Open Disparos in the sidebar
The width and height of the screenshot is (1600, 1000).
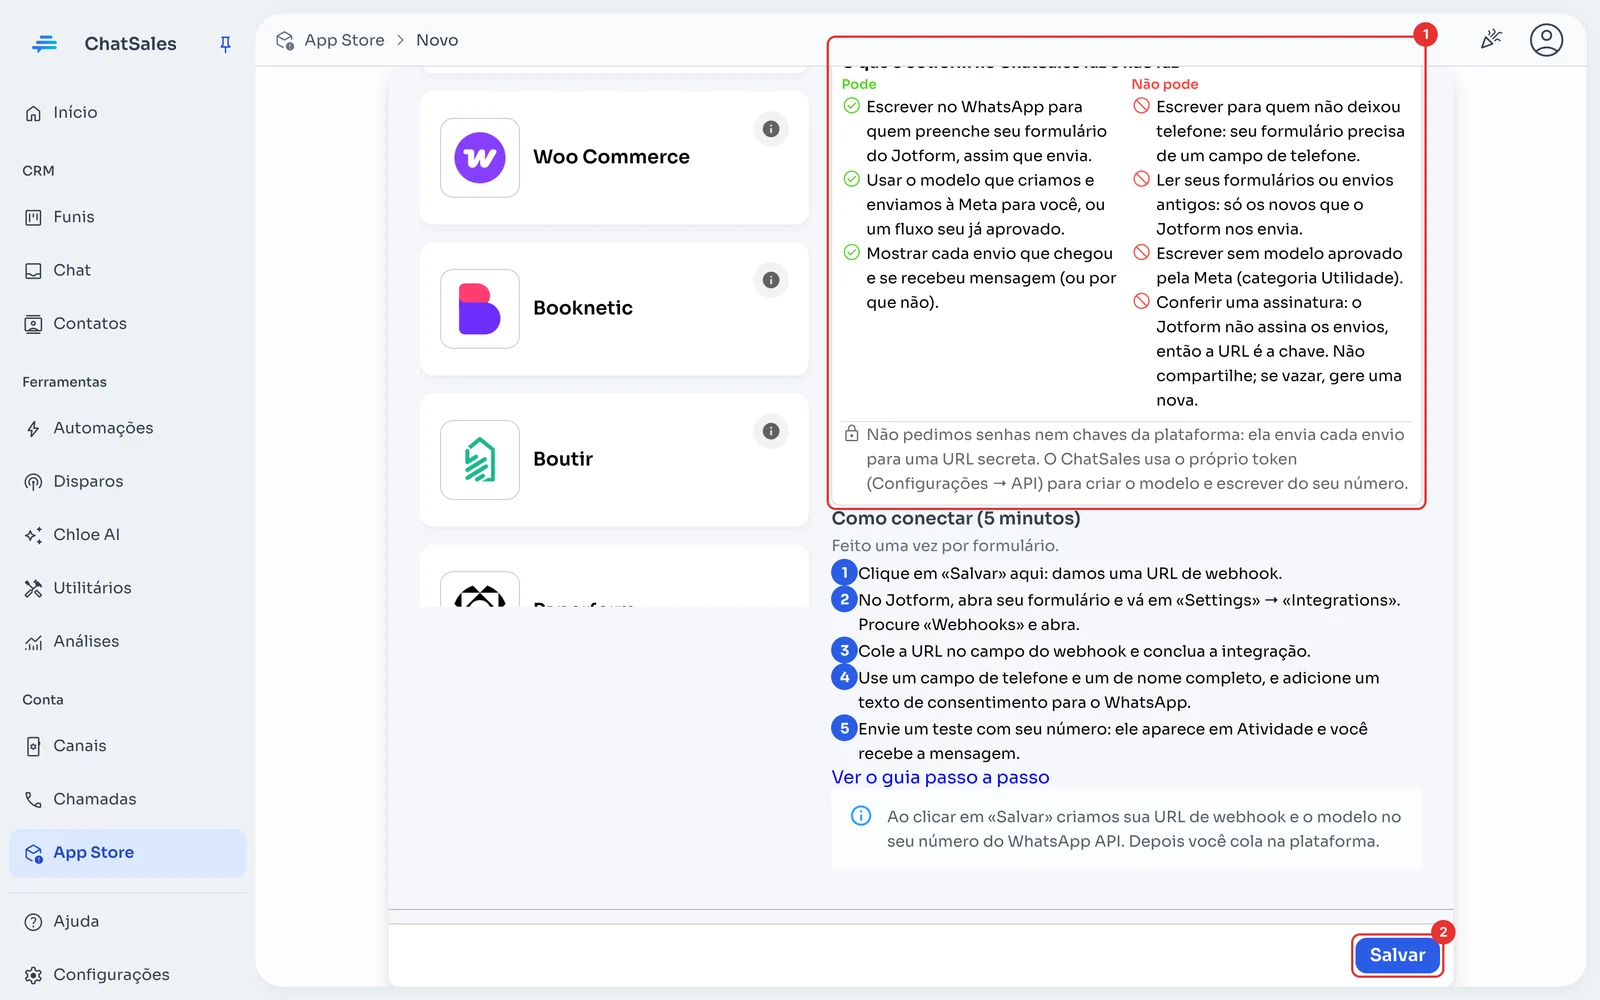[128, 482]
